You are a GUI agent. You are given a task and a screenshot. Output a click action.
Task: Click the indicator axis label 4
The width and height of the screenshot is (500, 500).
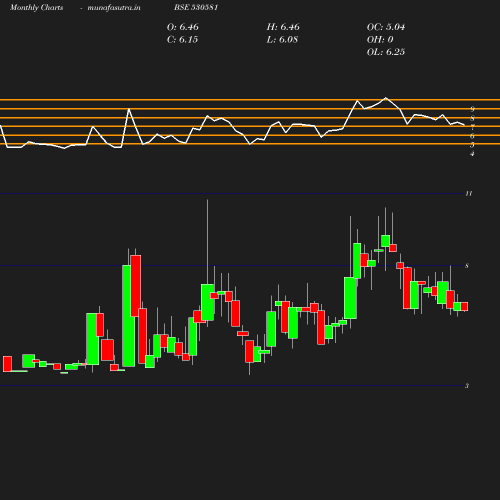point(472,154)
